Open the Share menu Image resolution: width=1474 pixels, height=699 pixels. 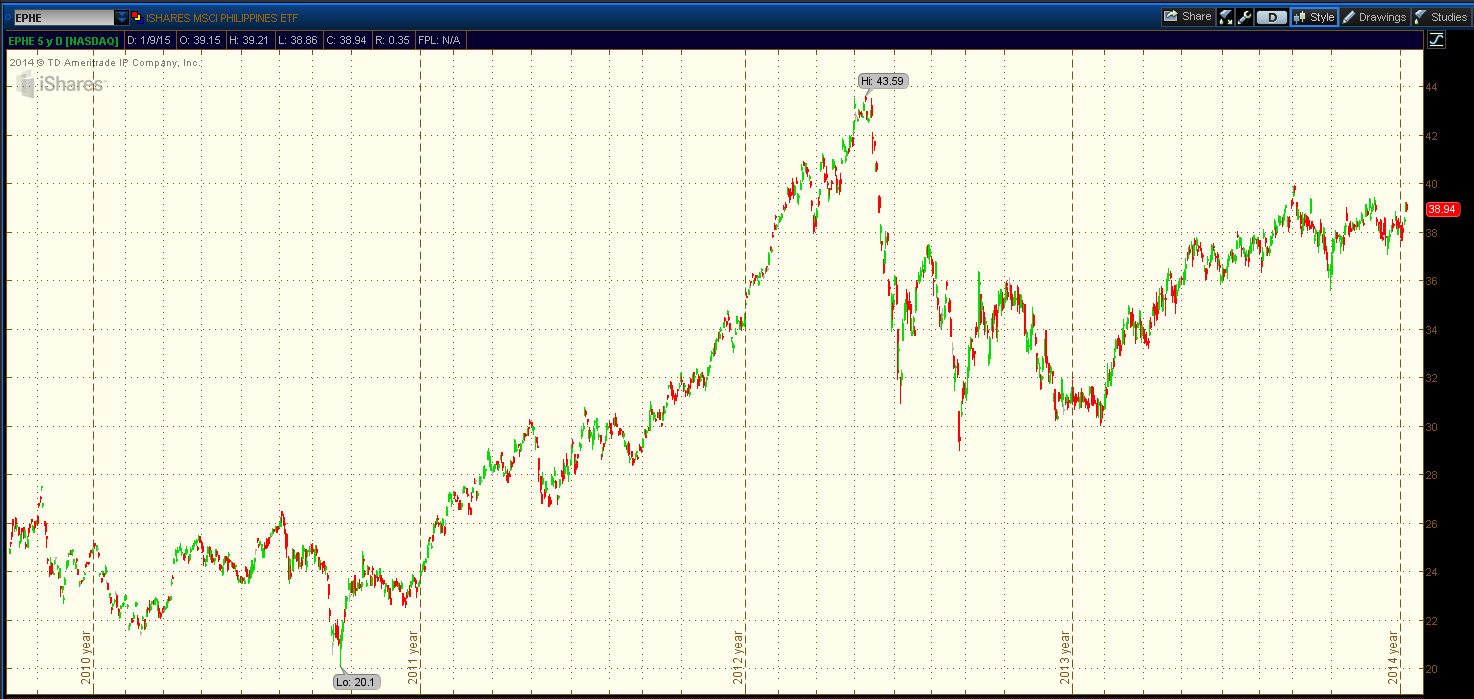pos(1187,17)
